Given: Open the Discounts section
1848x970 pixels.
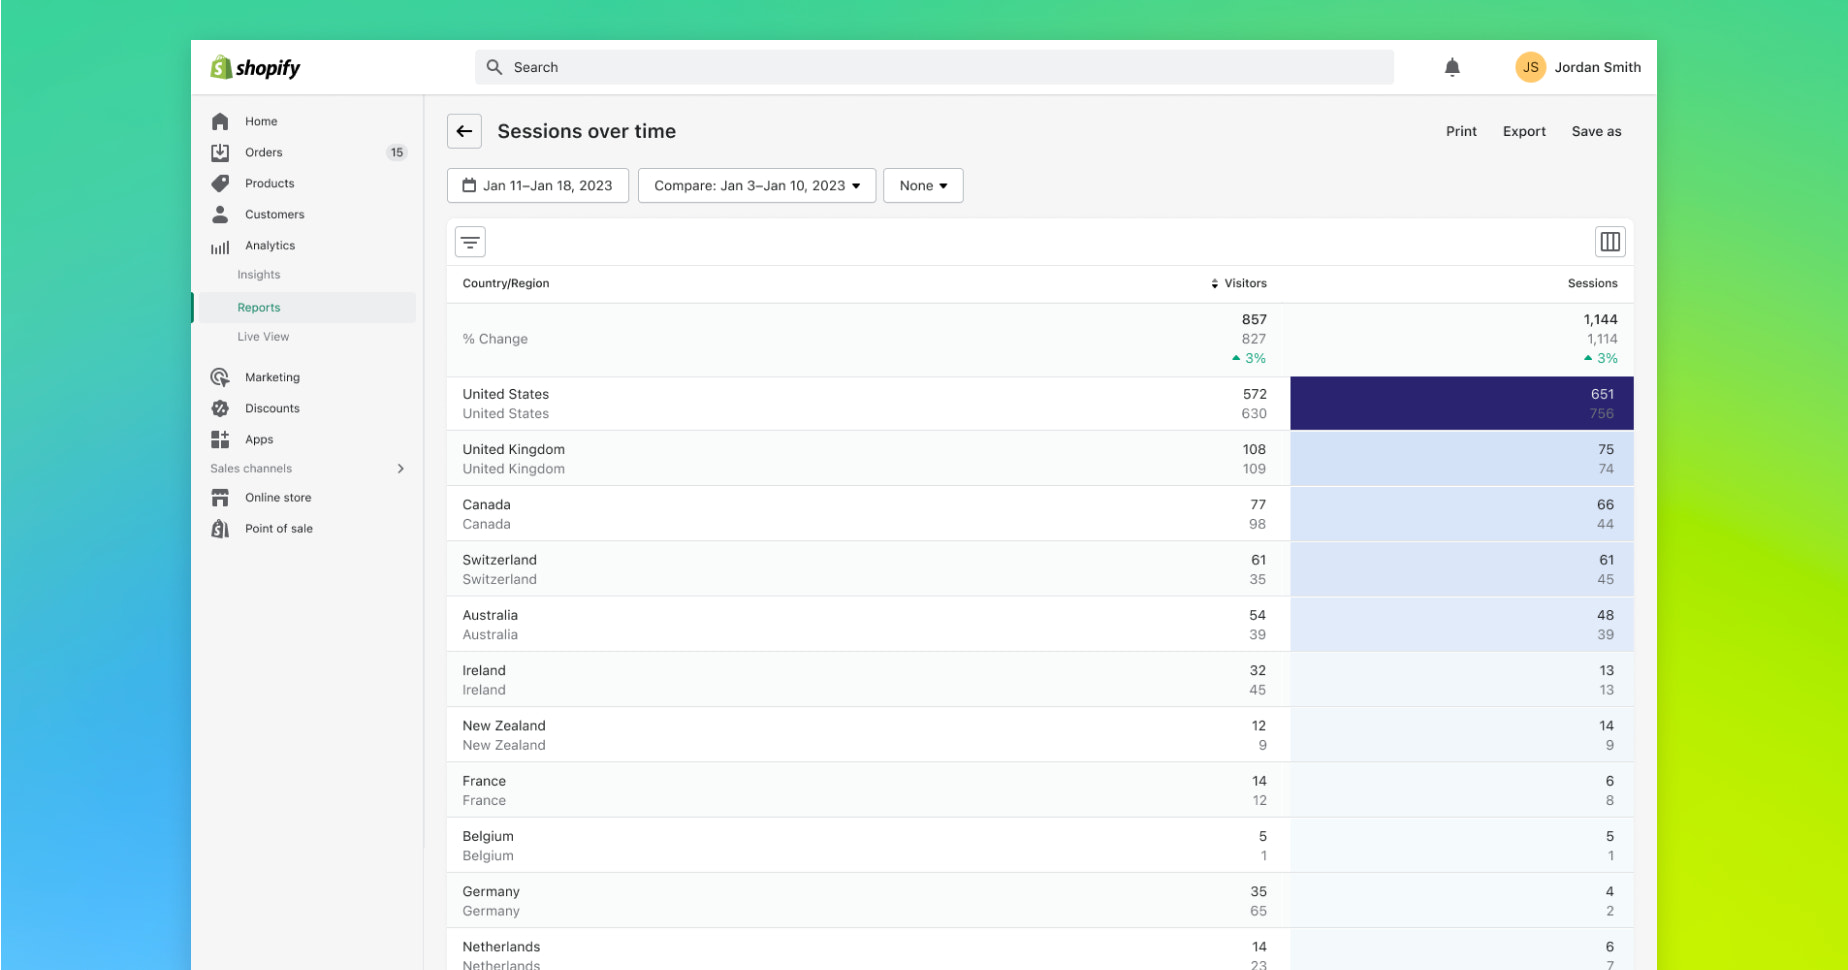Looking at the screenshot, I should coord(271,408).
